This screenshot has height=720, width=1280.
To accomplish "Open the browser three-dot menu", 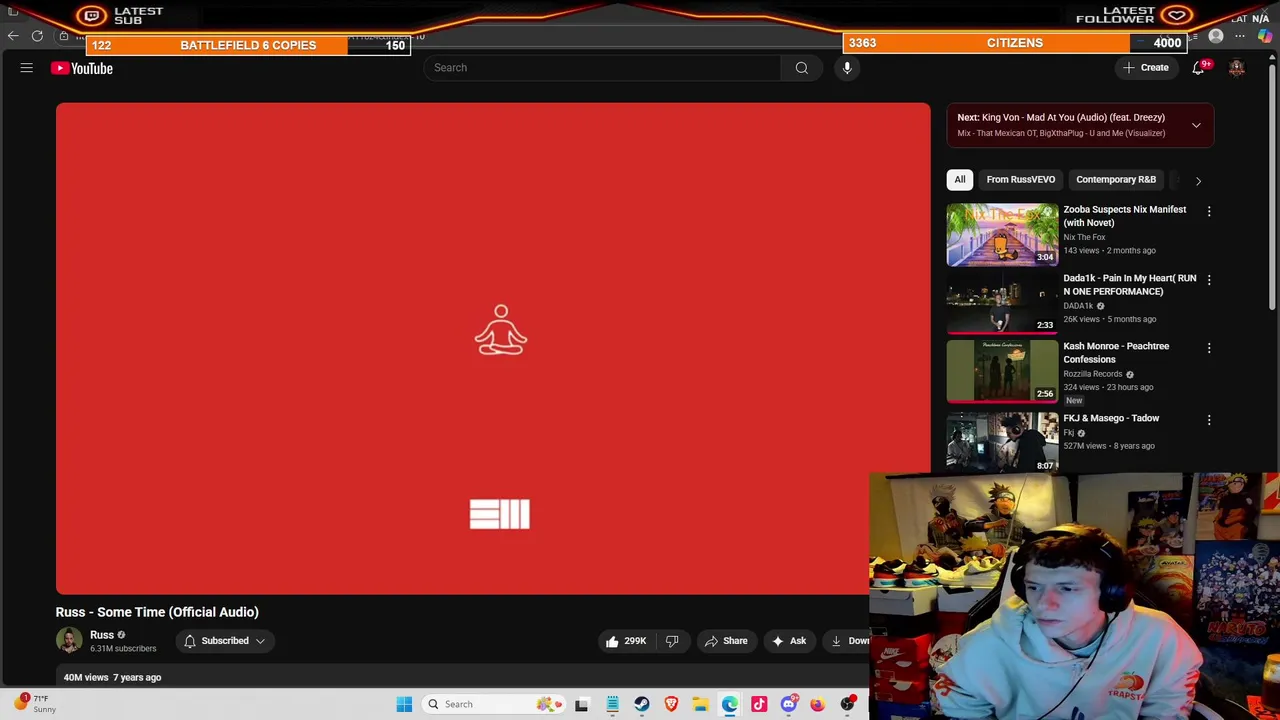I will point(1240,36).
